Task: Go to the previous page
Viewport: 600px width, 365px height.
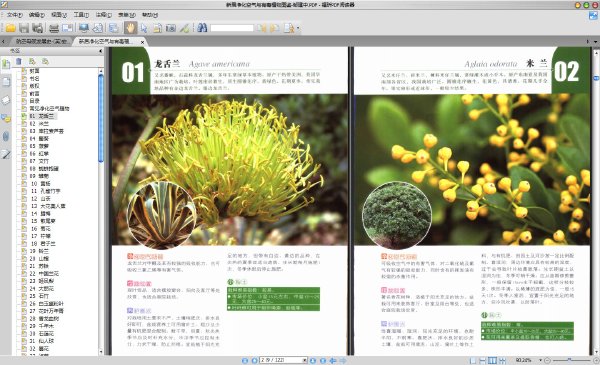Action: click(x=254, y=360)
